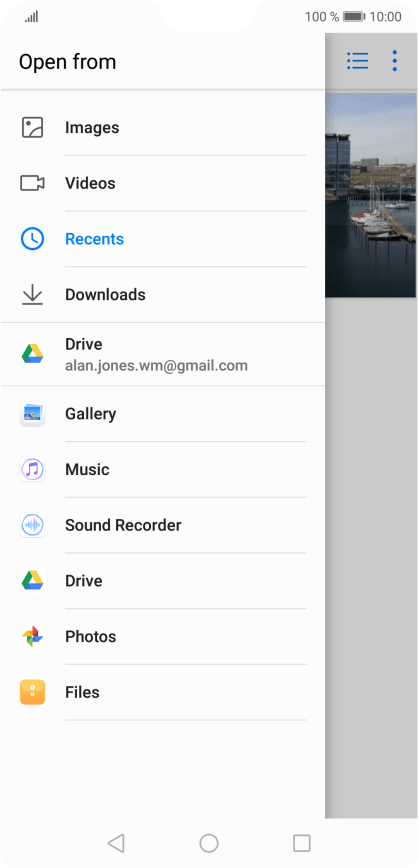Open the Gallery app icon

(x=32, y=414)
